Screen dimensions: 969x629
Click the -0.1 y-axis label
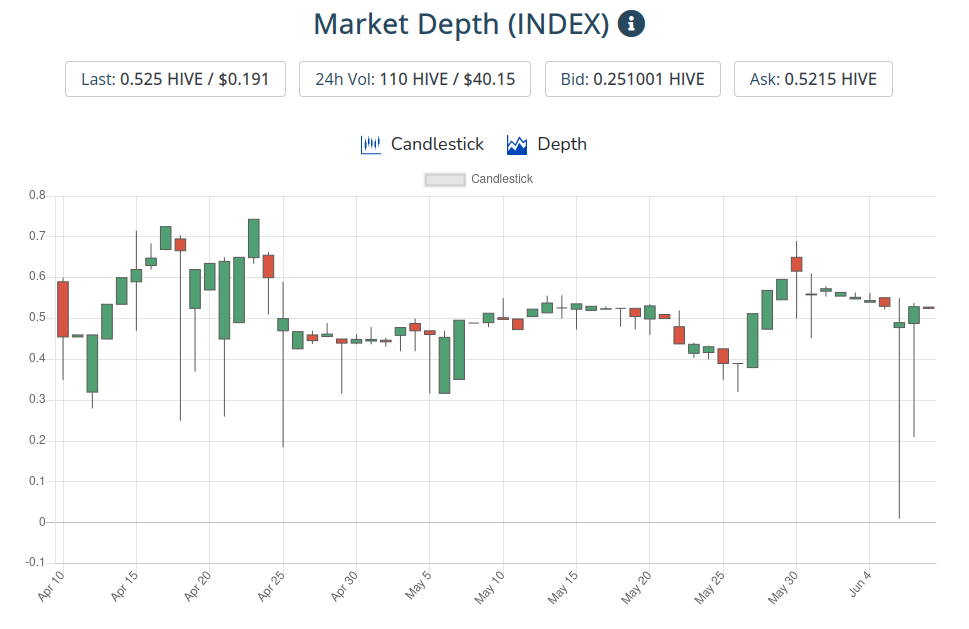click(x=35, y=562)
